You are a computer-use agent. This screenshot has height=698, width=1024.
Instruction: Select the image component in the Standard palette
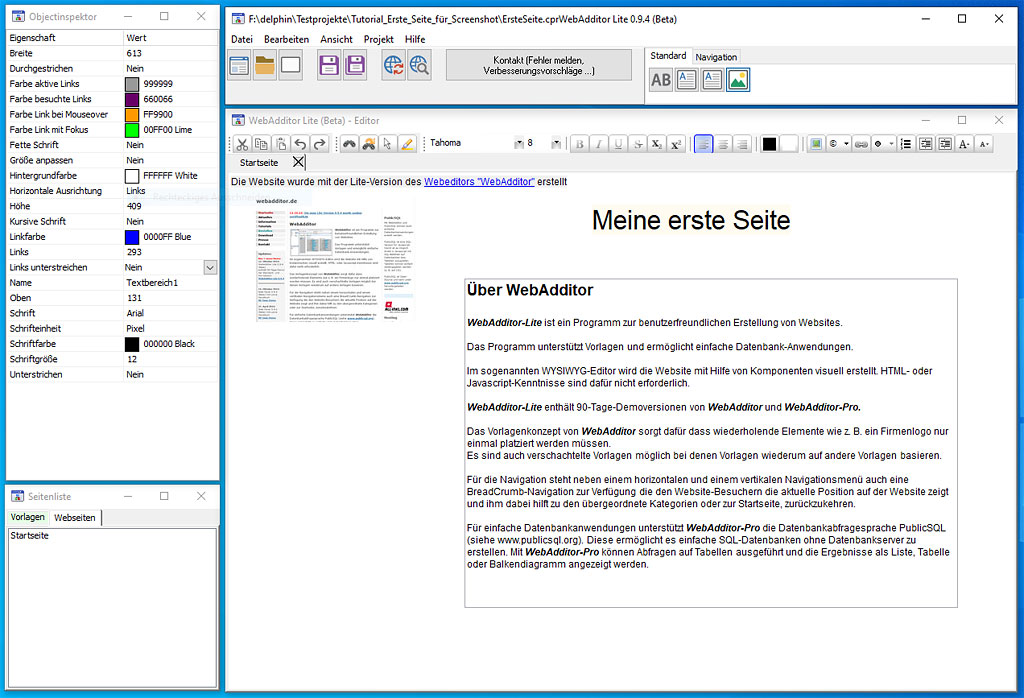click(x=738, y=80)
